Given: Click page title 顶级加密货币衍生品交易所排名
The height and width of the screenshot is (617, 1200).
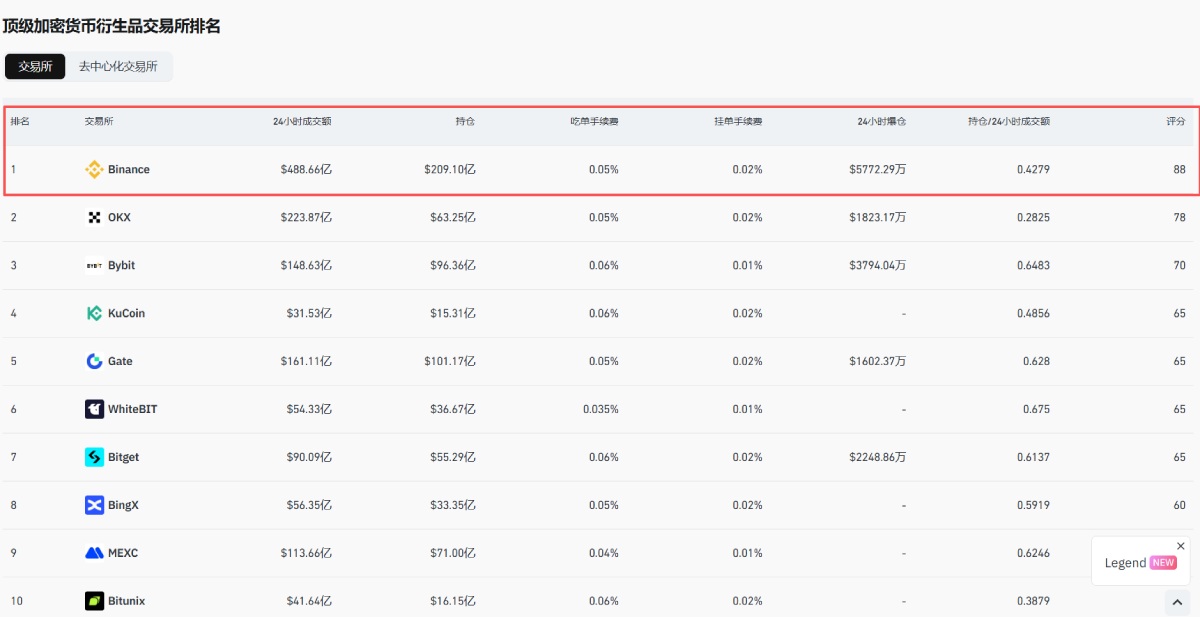Looking at the screenshot, I should [112, 27].
